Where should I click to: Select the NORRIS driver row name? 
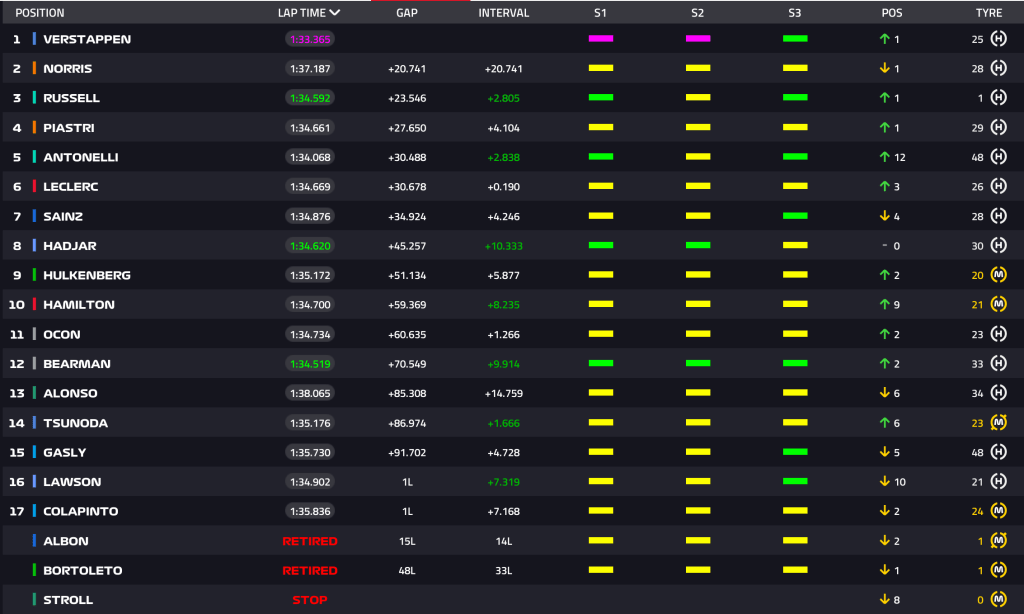pos(67,69)
